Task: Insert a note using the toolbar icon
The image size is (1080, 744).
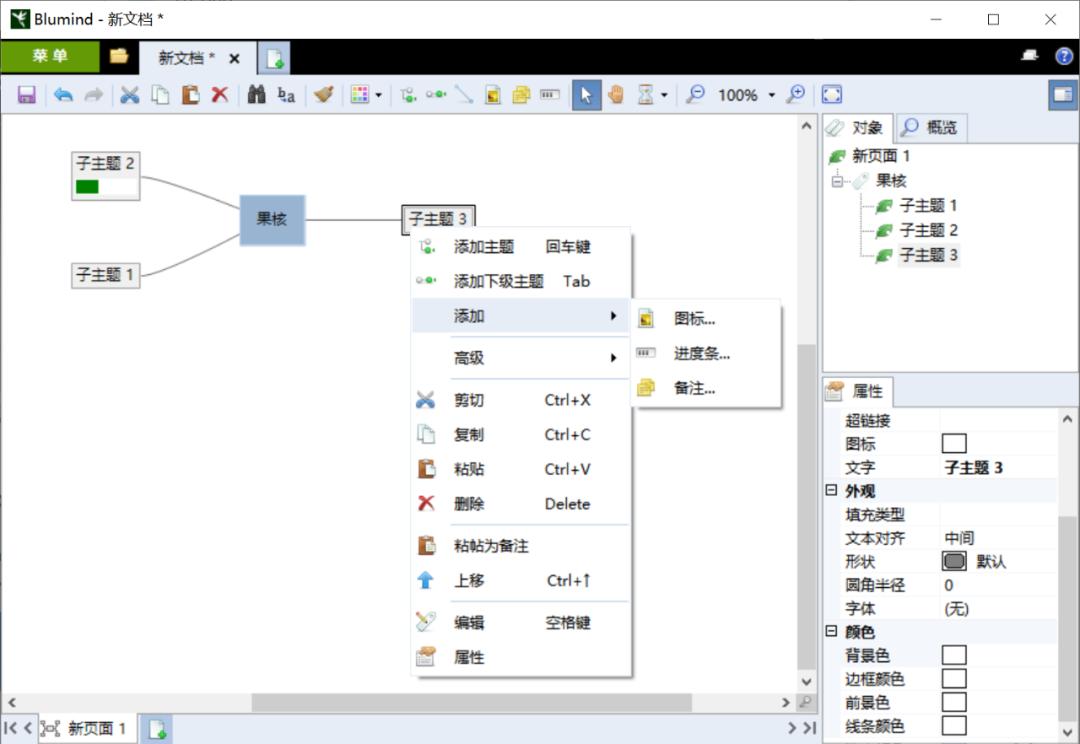Action: [521, 94]
